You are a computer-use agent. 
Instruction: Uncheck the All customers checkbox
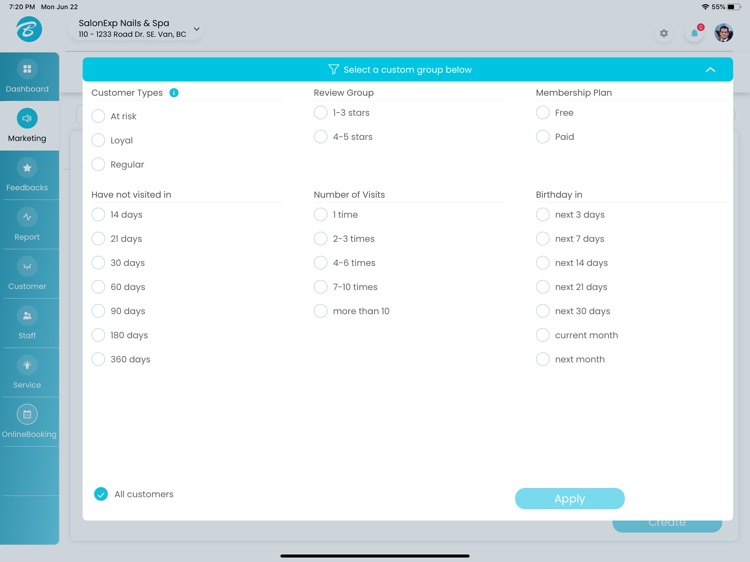(x=101, y=494)
